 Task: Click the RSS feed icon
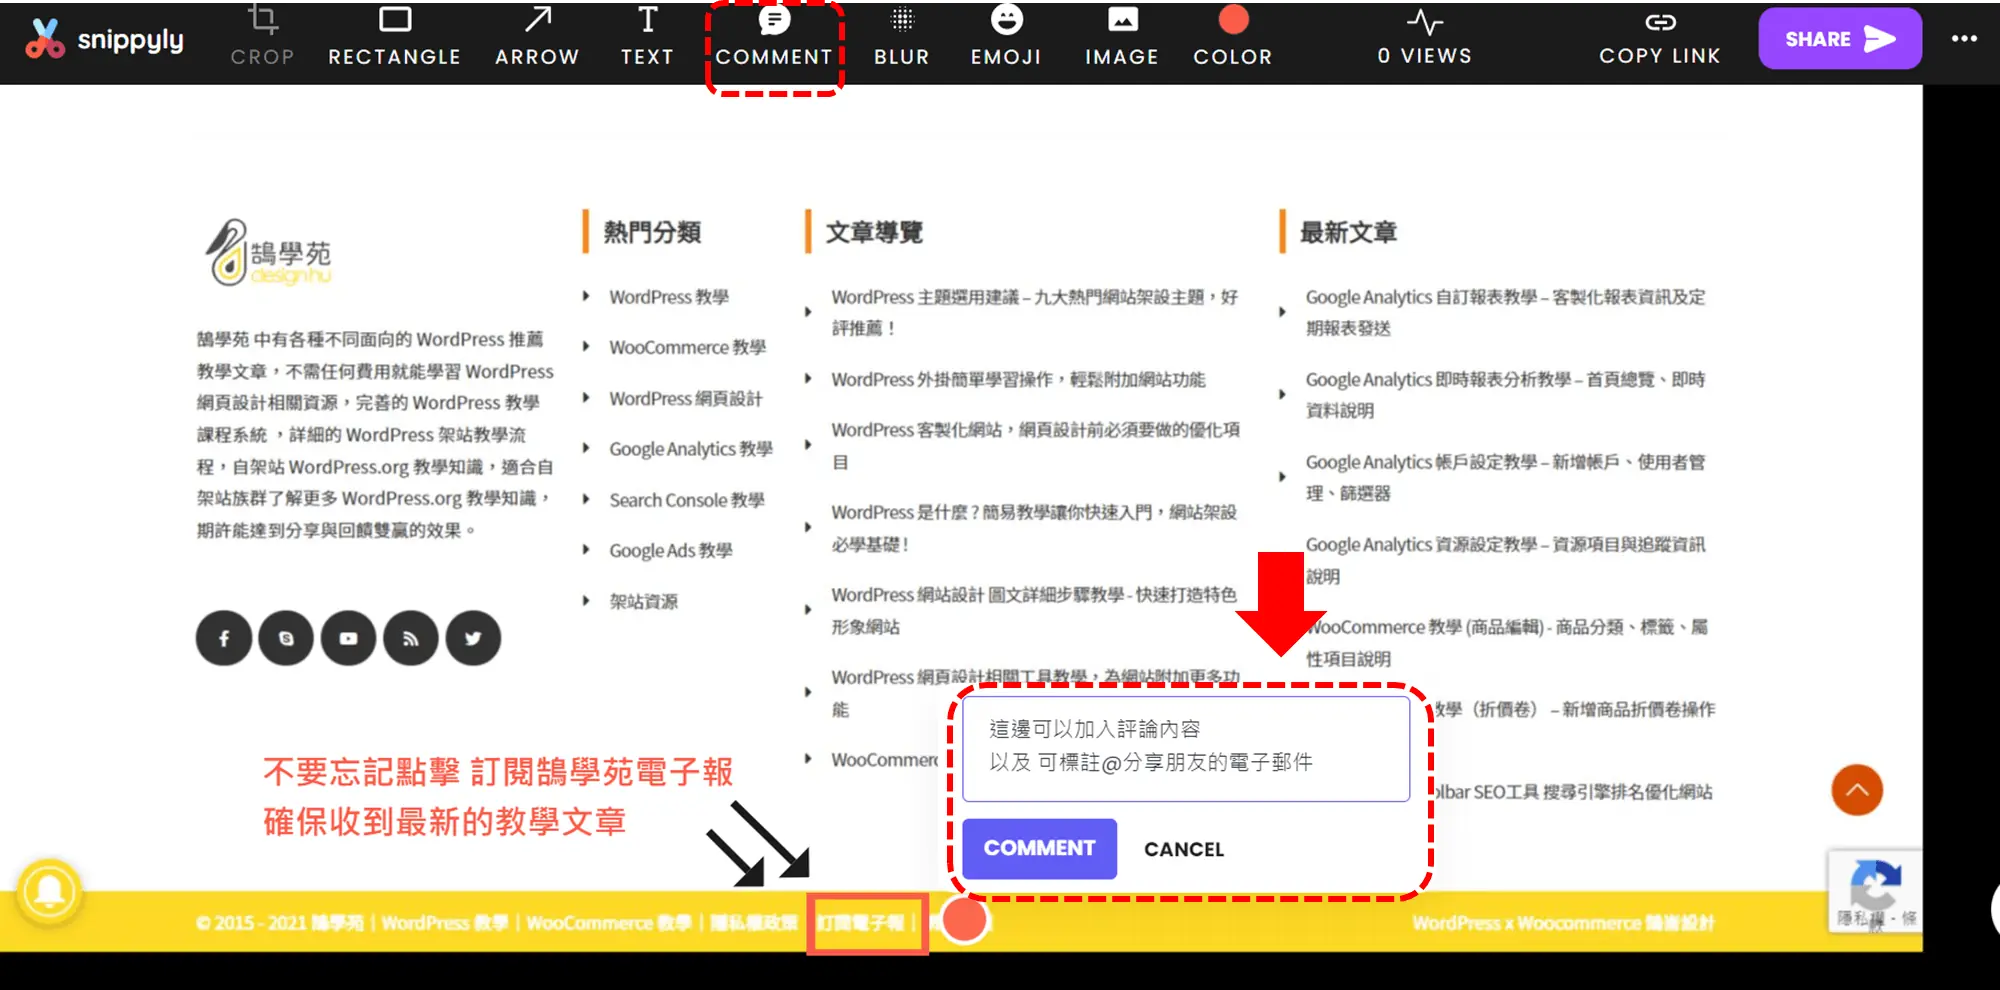pos(410,638)
